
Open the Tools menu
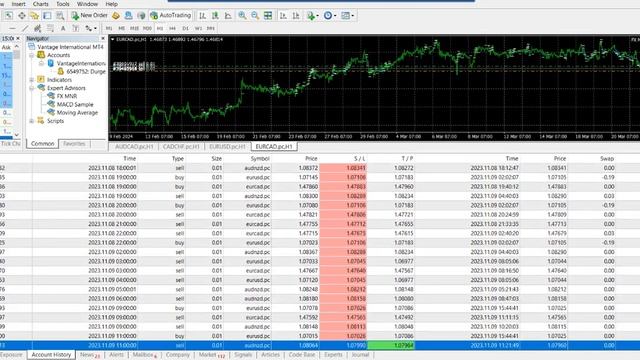(x=62, y=4)
